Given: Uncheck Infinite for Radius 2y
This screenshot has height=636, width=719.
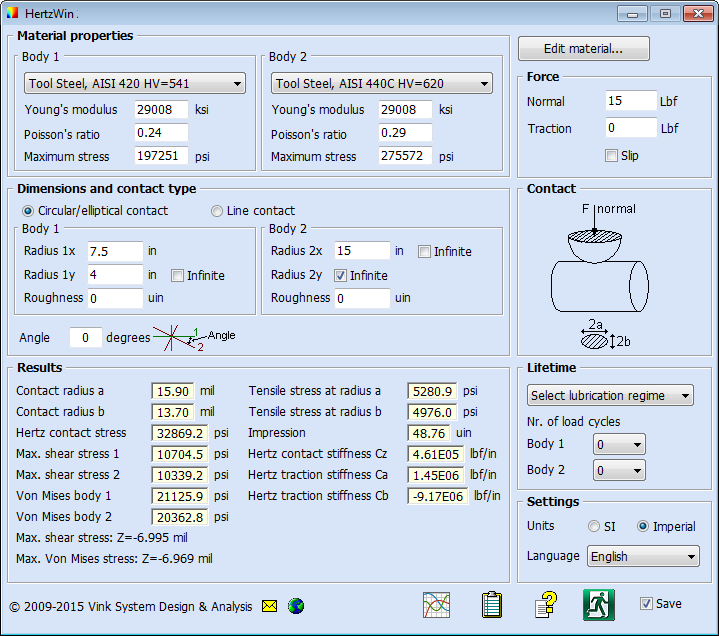Looking at the screenshot, I should coord(341,275).
